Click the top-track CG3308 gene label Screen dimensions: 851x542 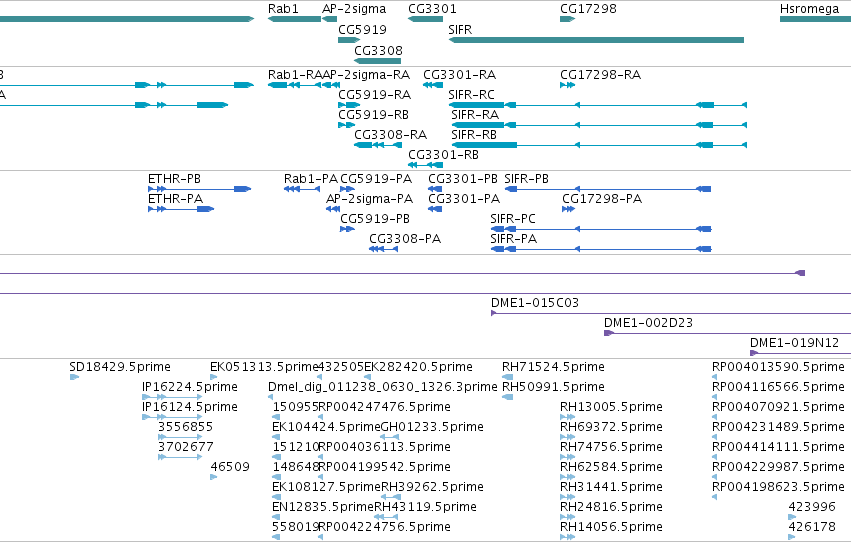(x=378, y=50)
